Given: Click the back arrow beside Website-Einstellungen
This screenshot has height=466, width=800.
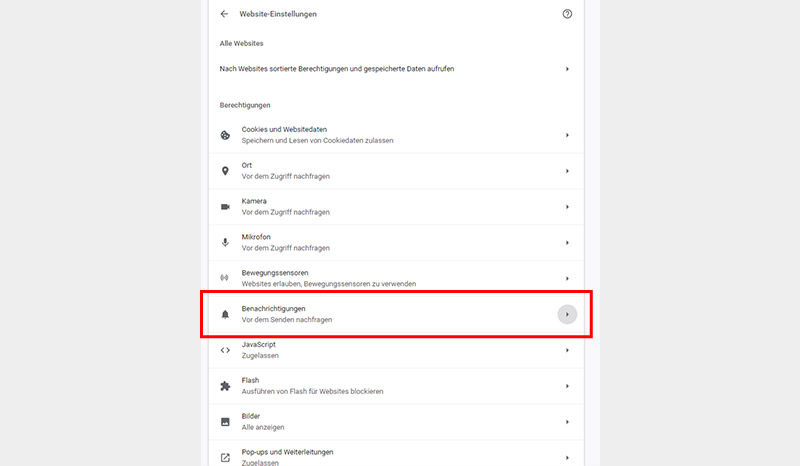Looking at the screenshot, I should 224,14.
